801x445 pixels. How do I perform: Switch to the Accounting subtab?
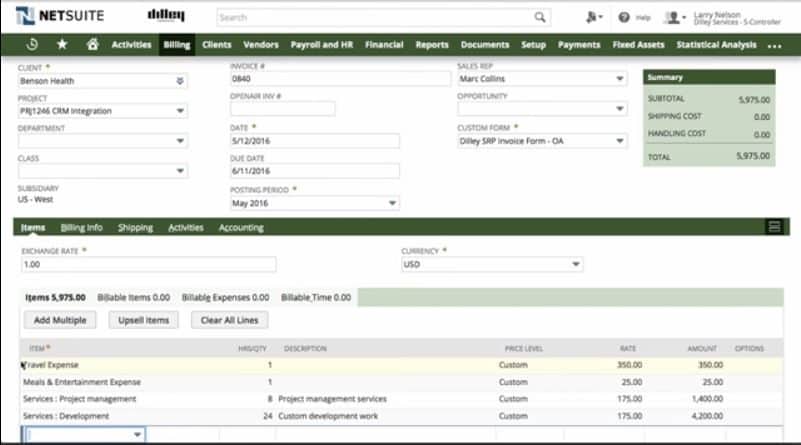pyautogui.click(x=241, y=227)
